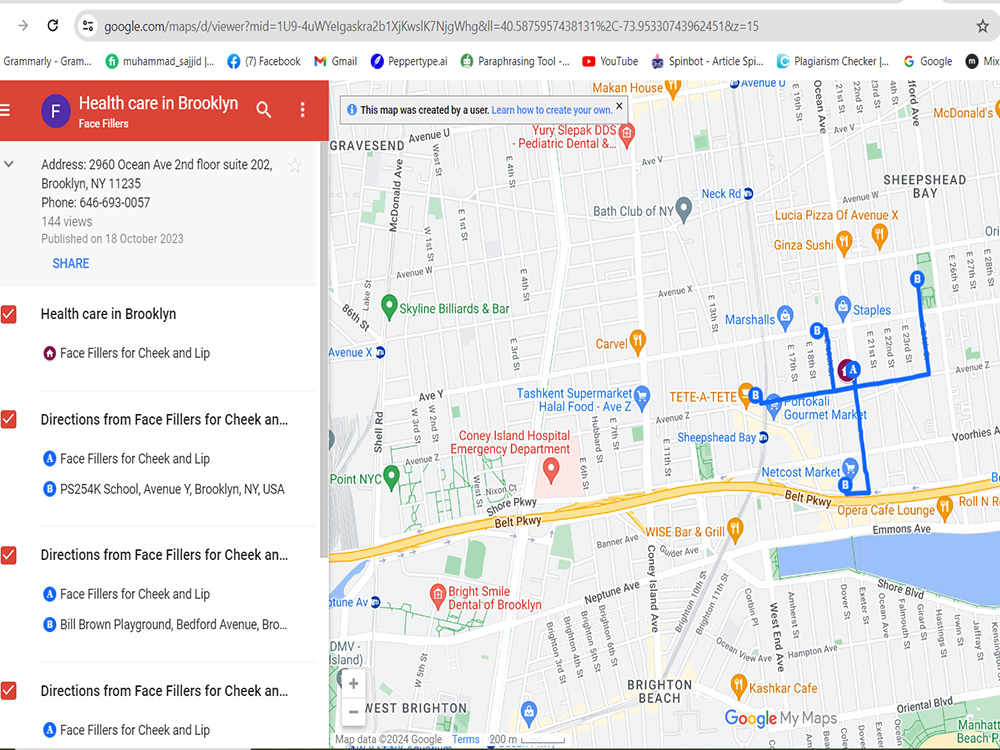Click the Bright Smile Dental pin
This screenshot has height=750, width=1000.
(437, 596)
